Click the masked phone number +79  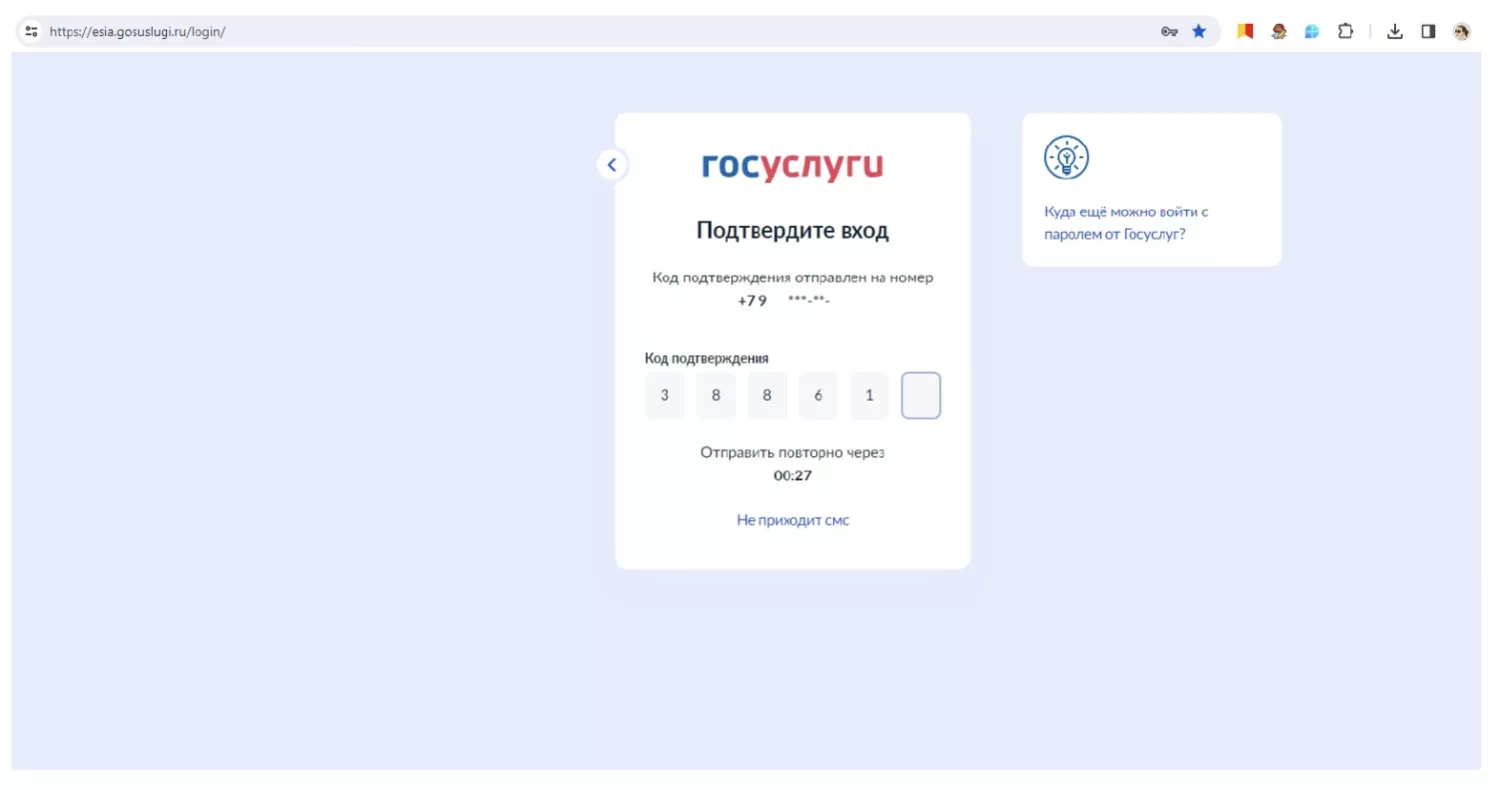coord(784,300)
